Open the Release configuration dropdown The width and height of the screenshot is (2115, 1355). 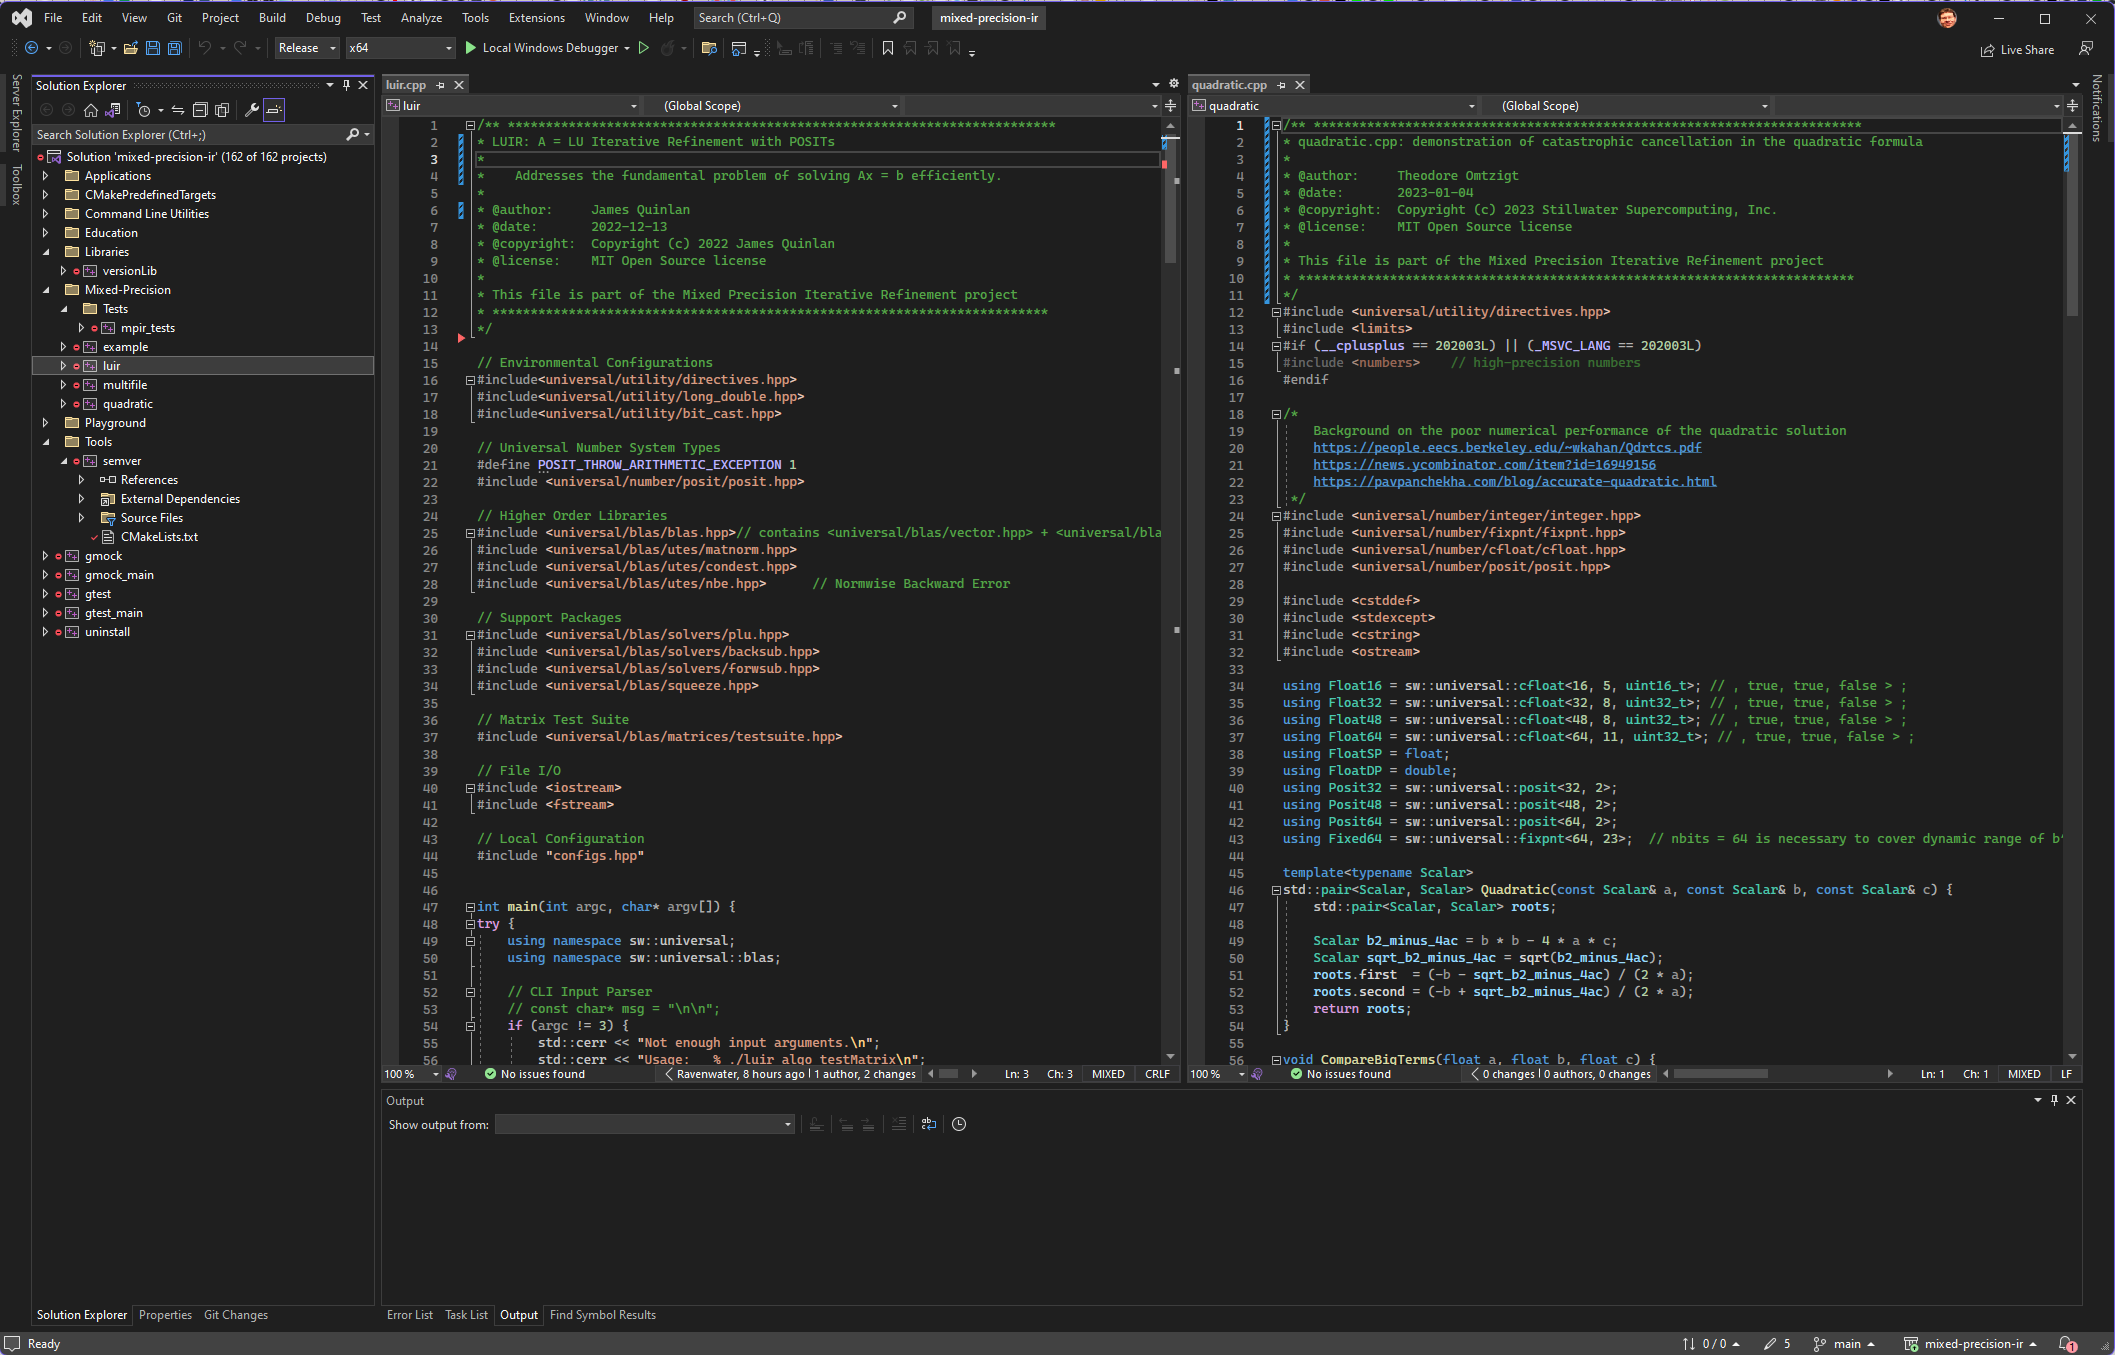click(x=307, y=48)
